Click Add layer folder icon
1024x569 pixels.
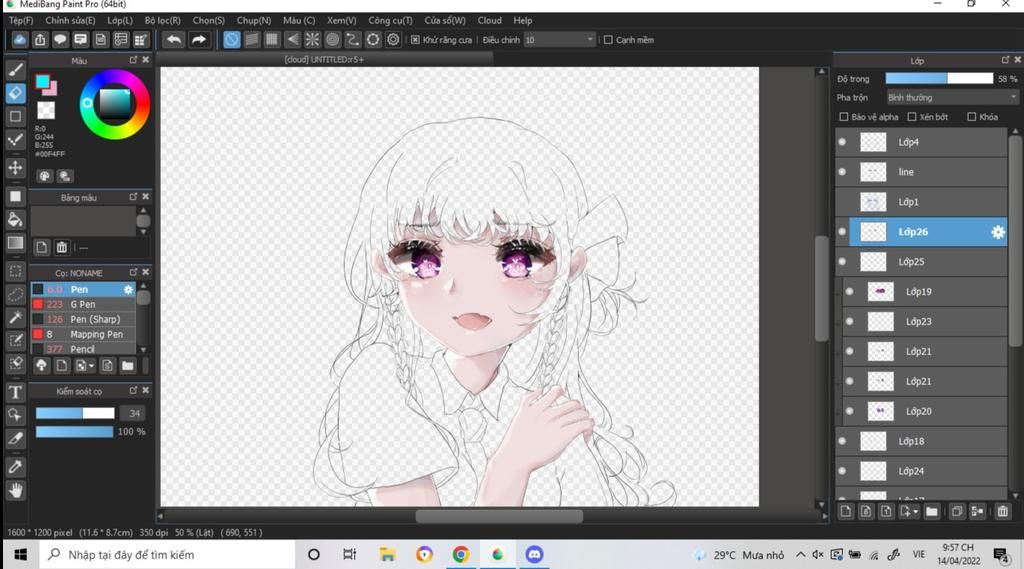click(932, 511)
